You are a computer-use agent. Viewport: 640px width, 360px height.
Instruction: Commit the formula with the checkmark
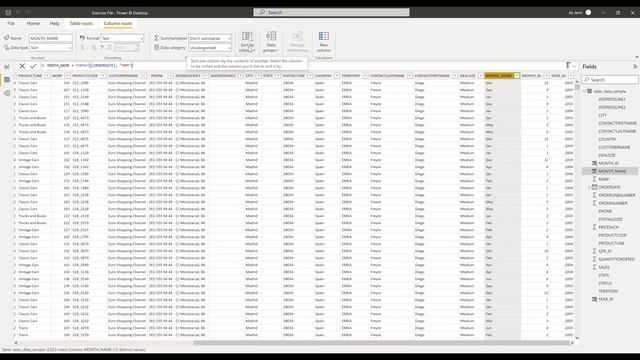(x=33, y=66)
